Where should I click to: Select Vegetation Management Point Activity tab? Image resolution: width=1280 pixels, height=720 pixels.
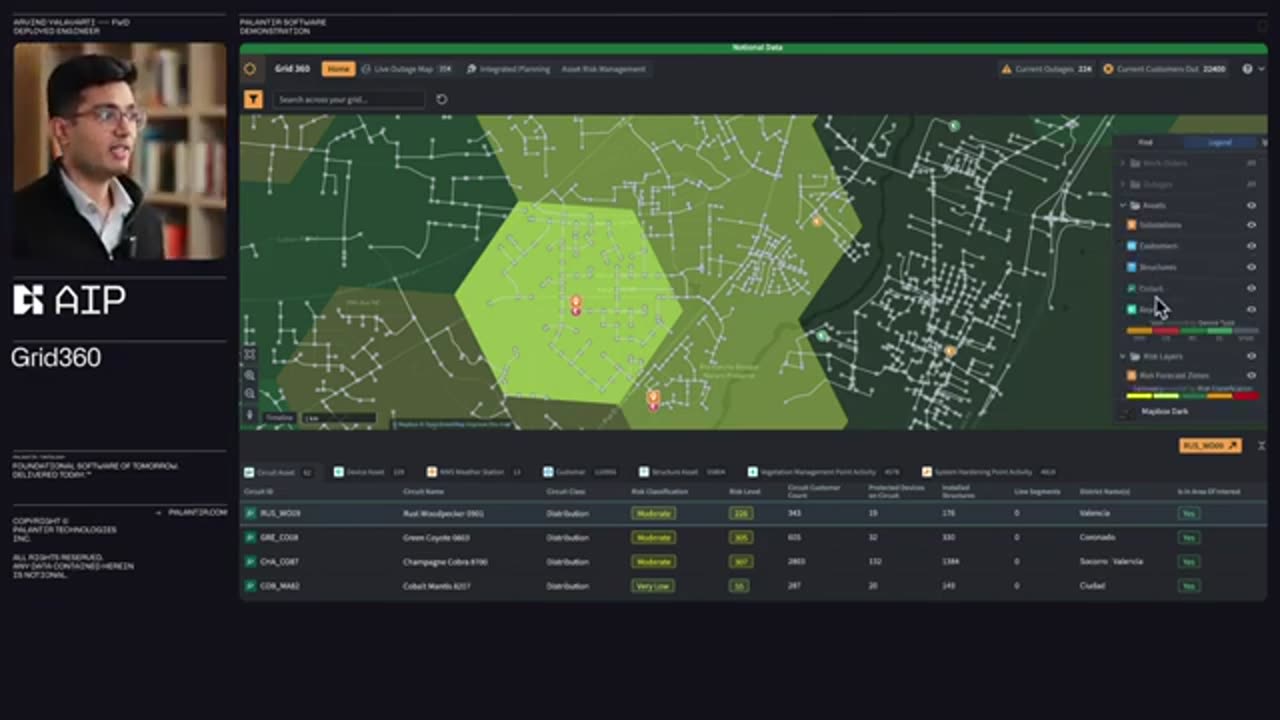(823, 472)
